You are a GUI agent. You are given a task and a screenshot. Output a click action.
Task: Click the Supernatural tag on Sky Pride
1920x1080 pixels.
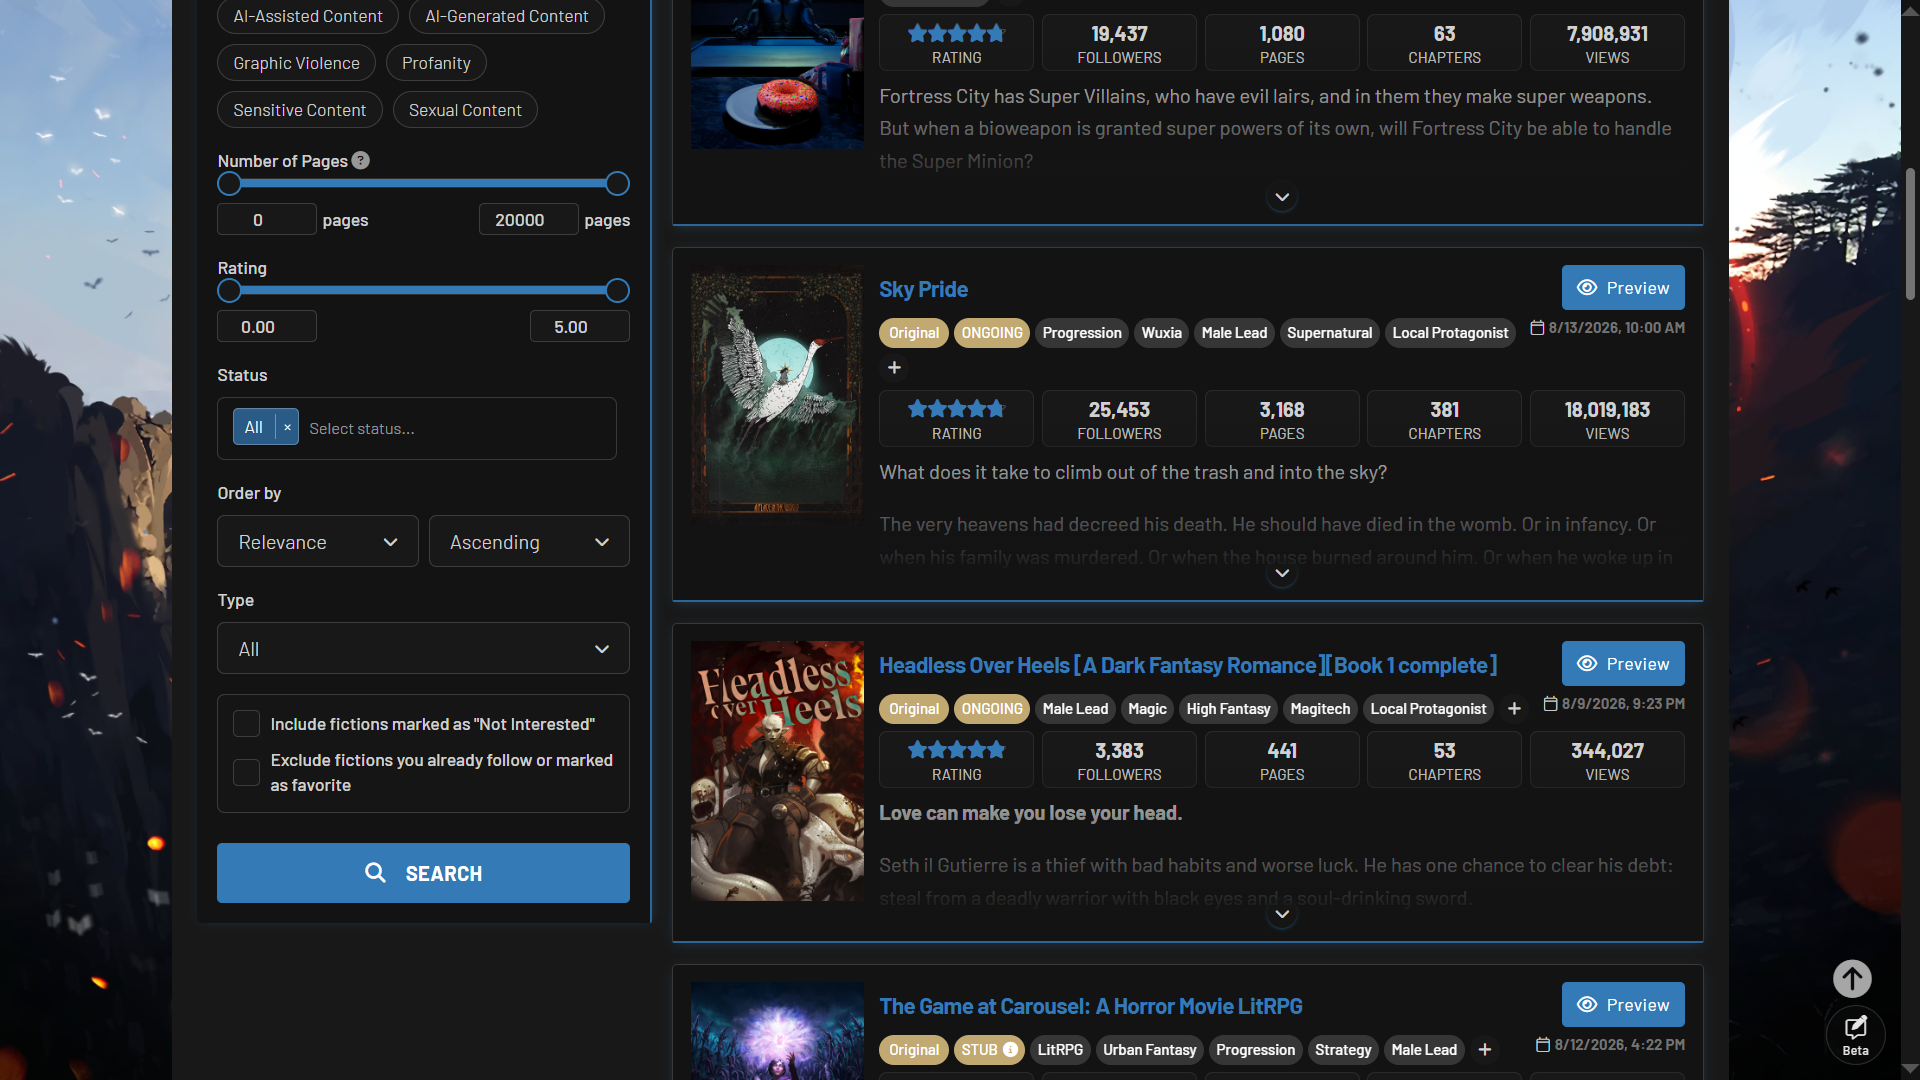[1329, 333]
